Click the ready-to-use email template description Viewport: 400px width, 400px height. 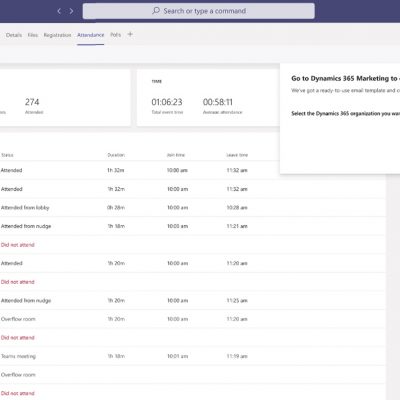pos(345,90)
